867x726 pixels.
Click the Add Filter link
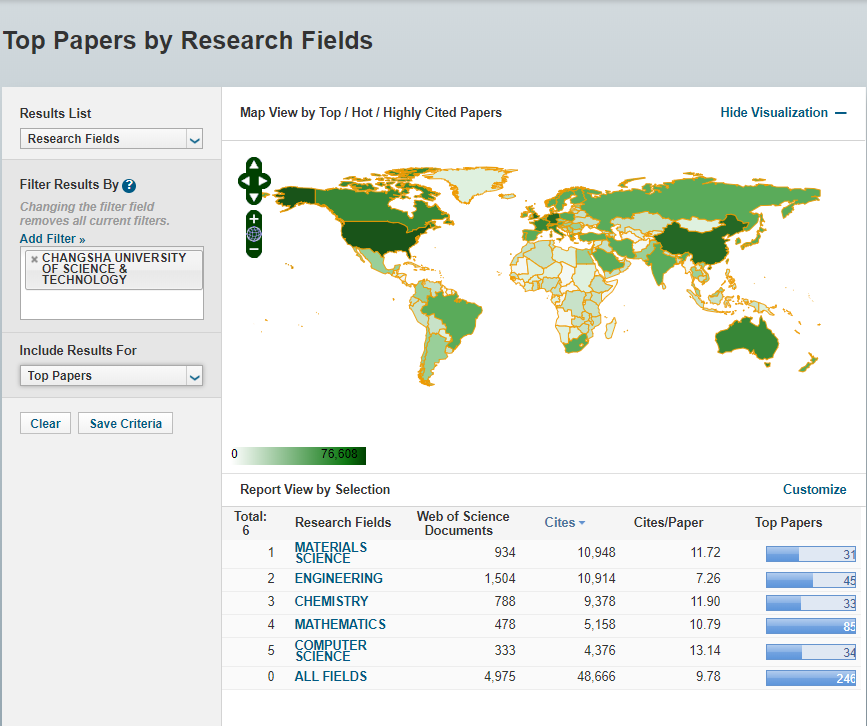[52, 239]
